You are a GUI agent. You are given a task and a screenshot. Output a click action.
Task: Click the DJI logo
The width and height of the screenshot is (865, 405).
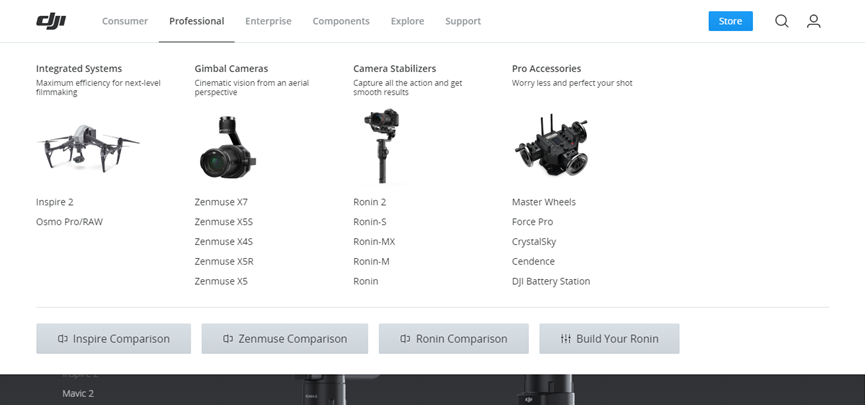pos(50,21)
